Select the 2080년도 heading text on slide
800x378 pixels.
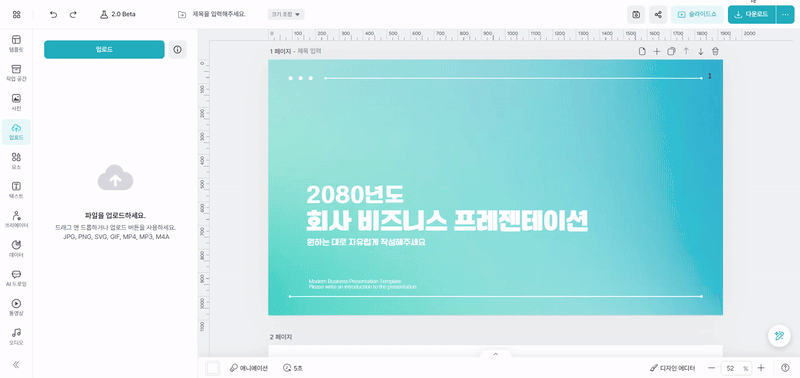coord(355,194)
